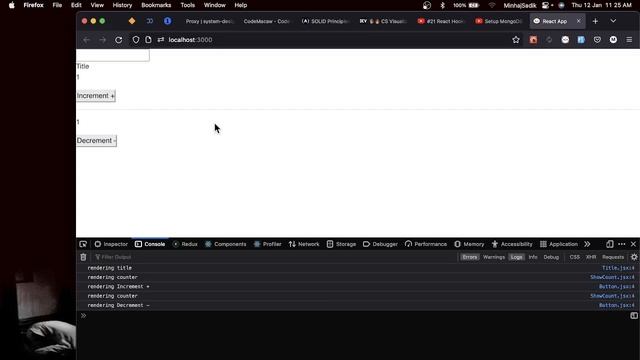
Task: Toggle the Warnings console filter
Action: point(494,257)
